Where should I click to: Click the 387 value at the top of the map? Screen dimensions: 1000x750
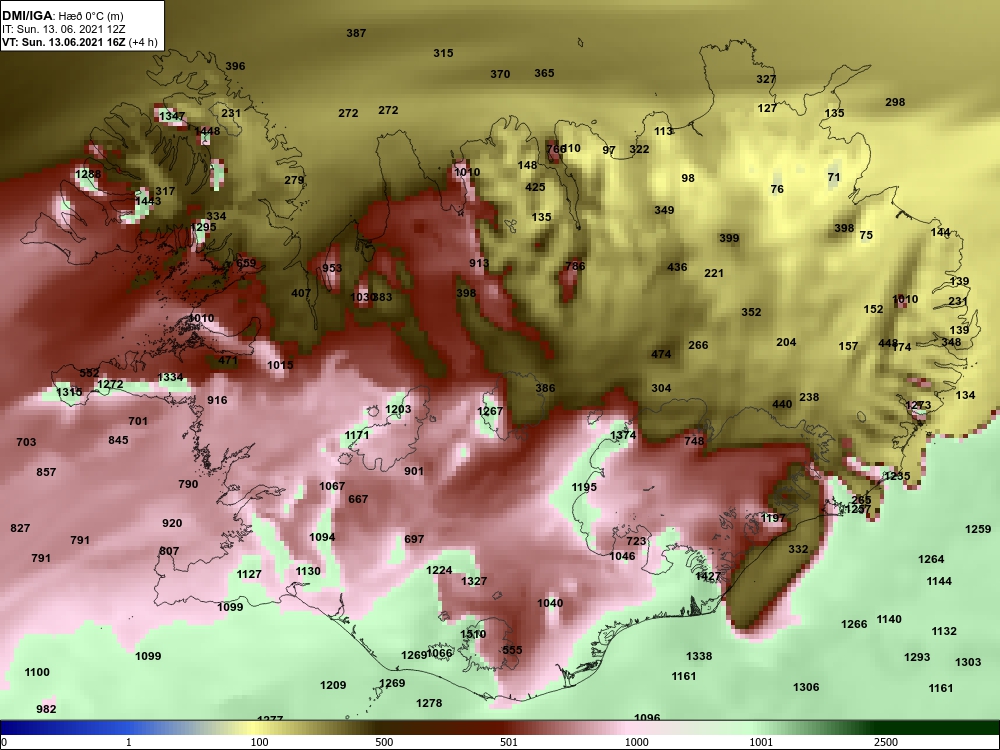coord(356,33)
